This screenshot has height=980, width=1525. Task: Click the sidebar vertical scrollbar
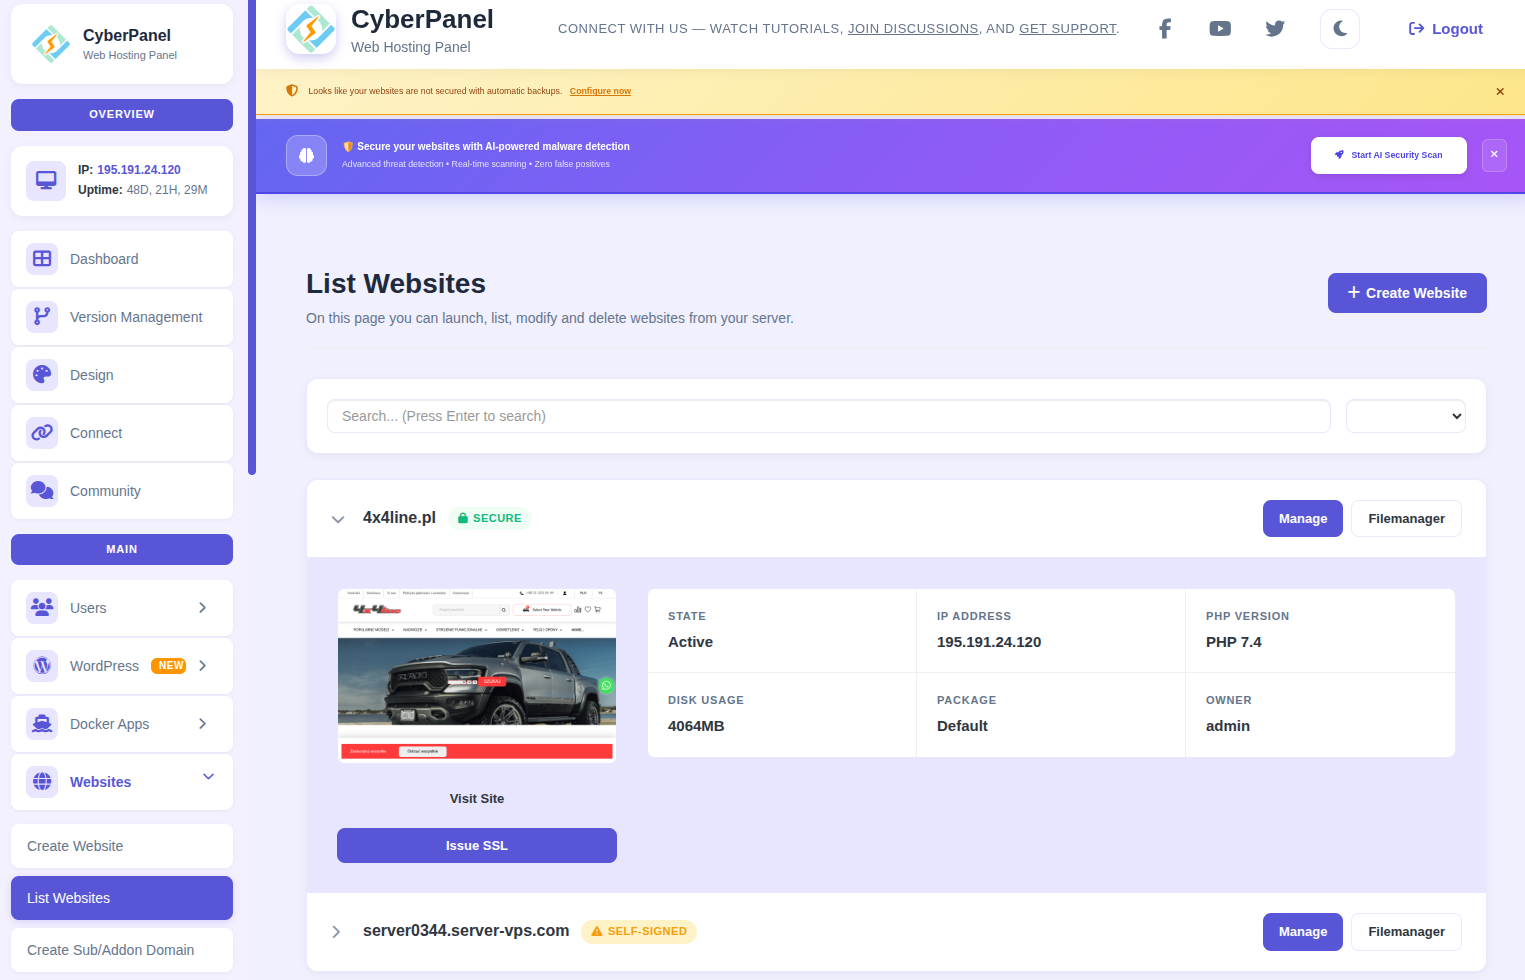tap(252, 237)
